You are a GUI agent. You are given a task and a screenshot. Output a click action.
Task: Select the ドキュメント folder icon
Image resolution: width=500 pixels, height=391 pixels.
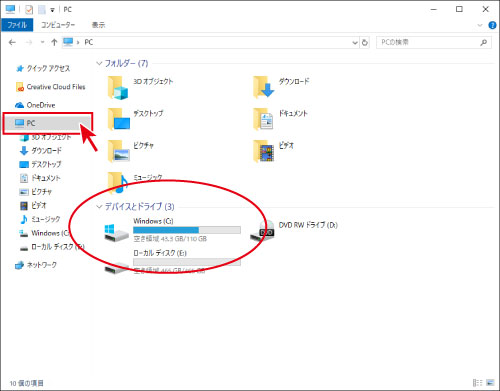click(263, 119)
